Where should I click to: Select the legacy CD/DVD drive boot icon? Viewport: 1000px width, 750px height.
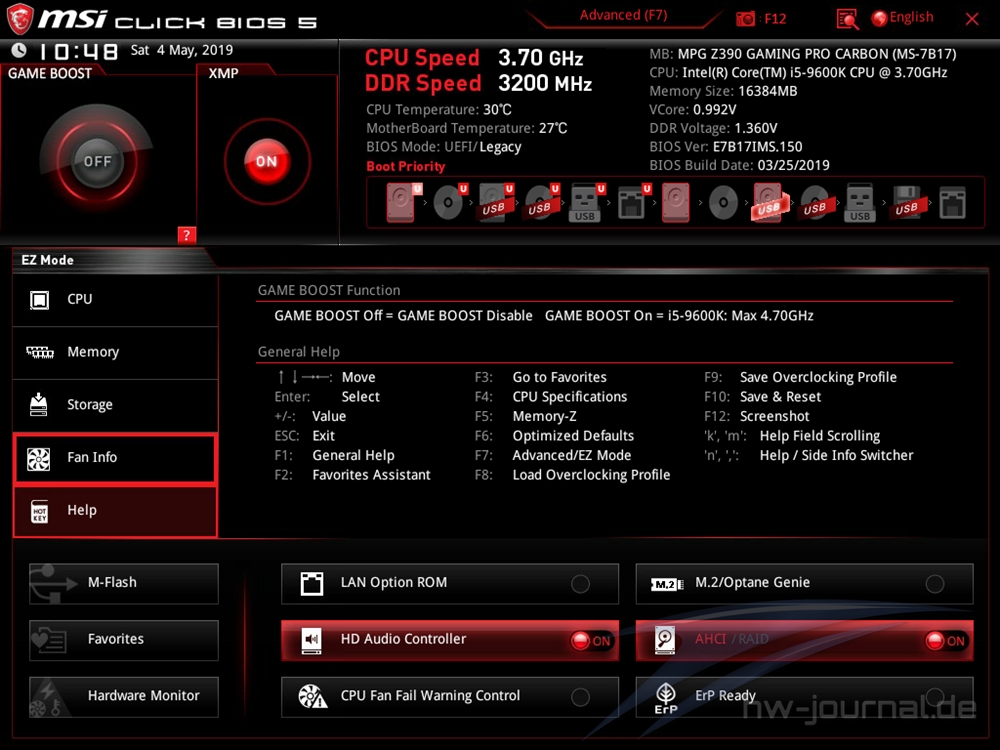click(x=723, y=203)
